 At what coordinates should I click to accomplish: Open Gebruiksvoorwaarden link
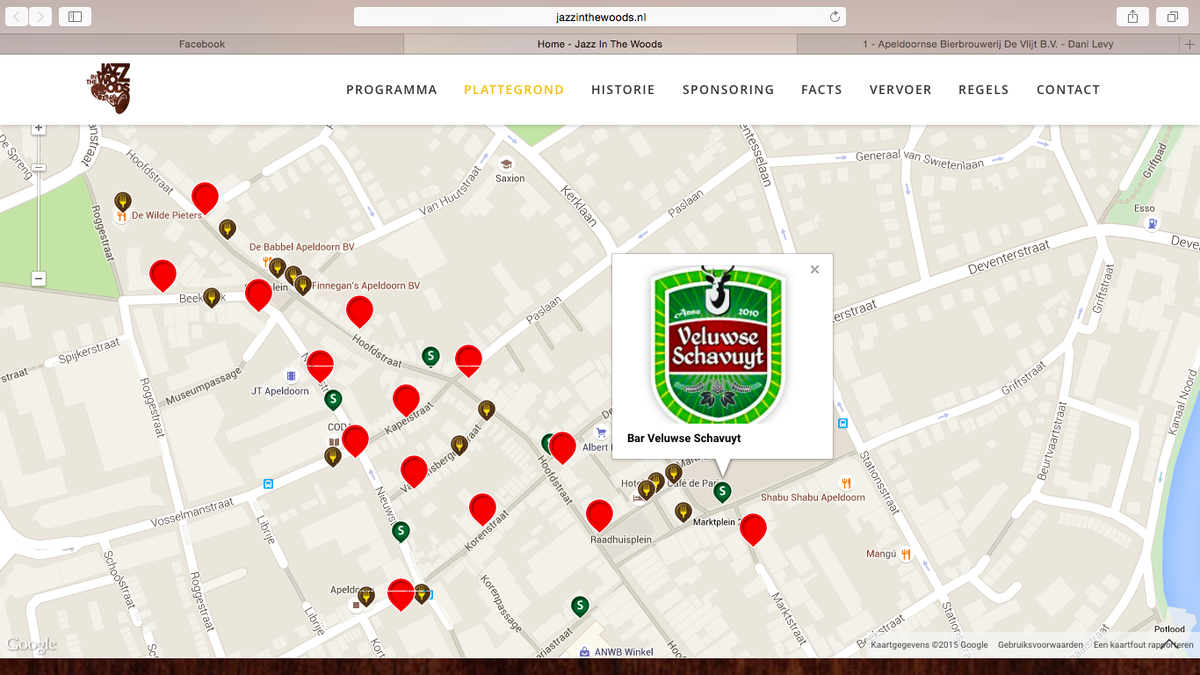click(x=1039, y=645)
